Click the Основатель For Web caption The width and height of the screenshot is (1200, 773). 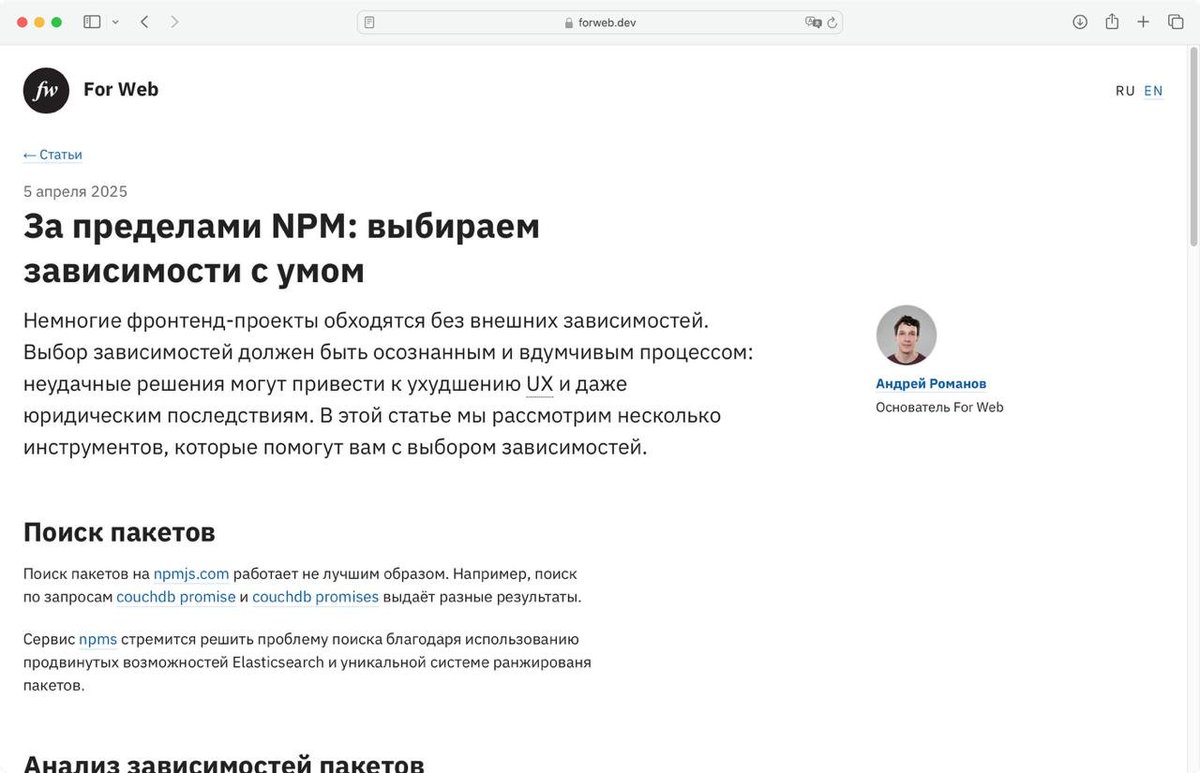940,407
